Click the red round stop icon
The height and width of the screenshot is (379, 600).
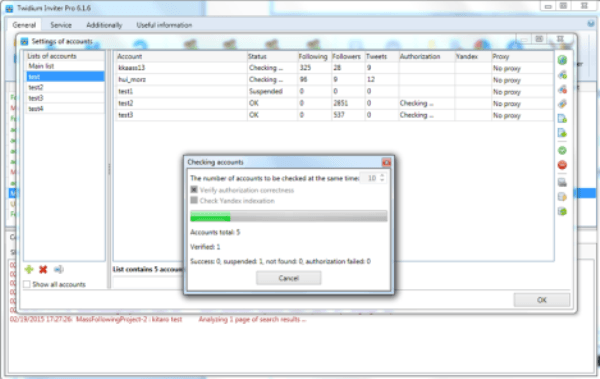562,165
